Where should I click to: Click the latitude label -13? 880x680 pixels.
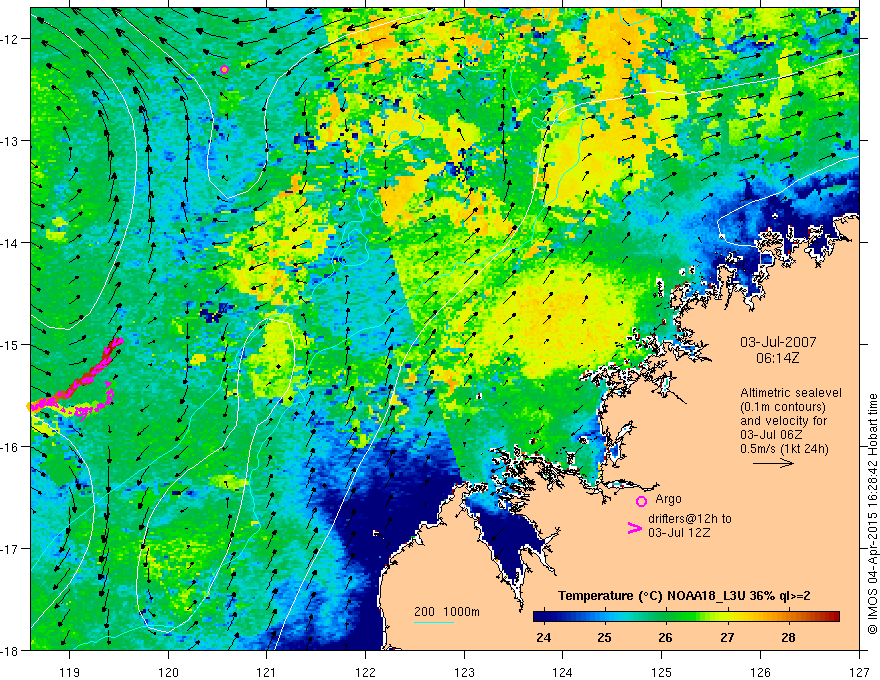[x=11, y=141]
